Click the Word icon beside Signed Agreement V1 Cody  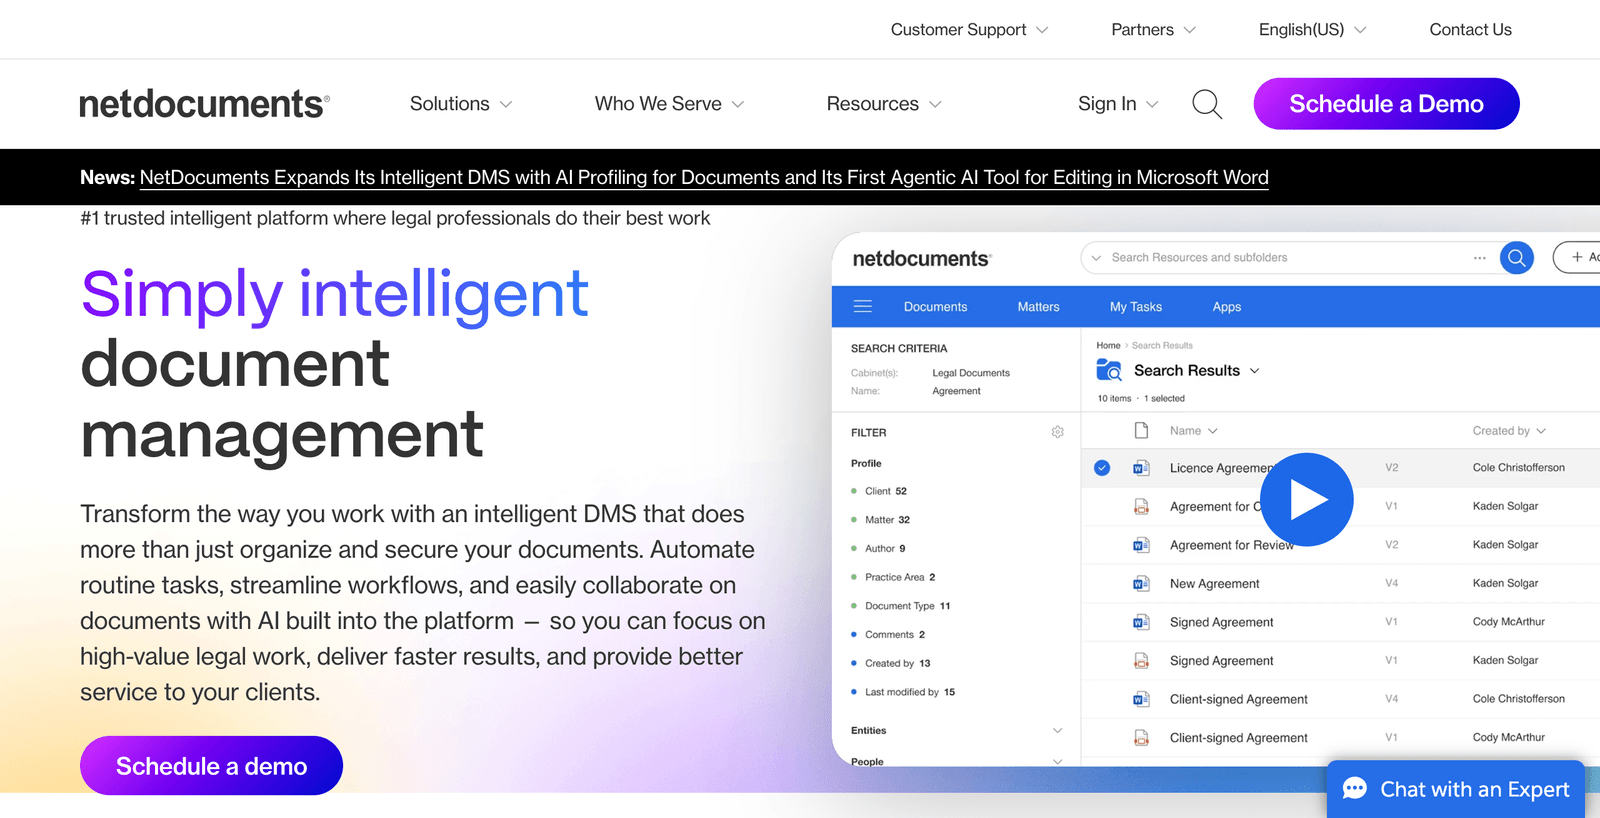(x=1141, y=622)
